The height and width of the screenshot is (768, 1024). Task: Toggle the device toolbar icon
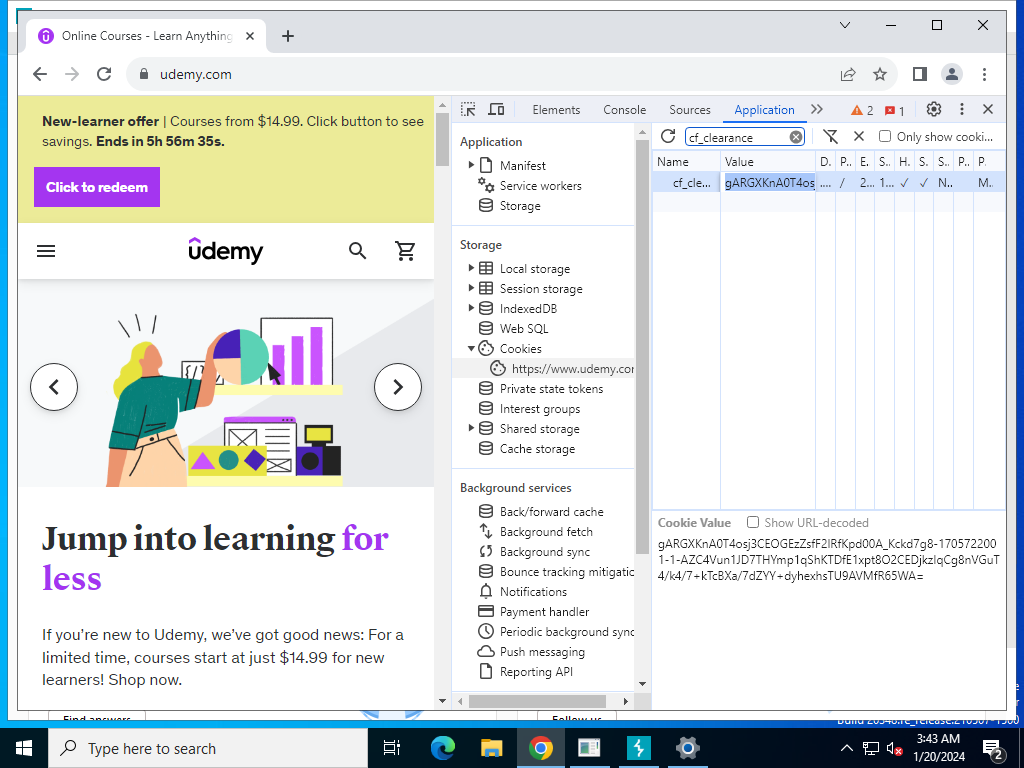(x=496, y=109)
